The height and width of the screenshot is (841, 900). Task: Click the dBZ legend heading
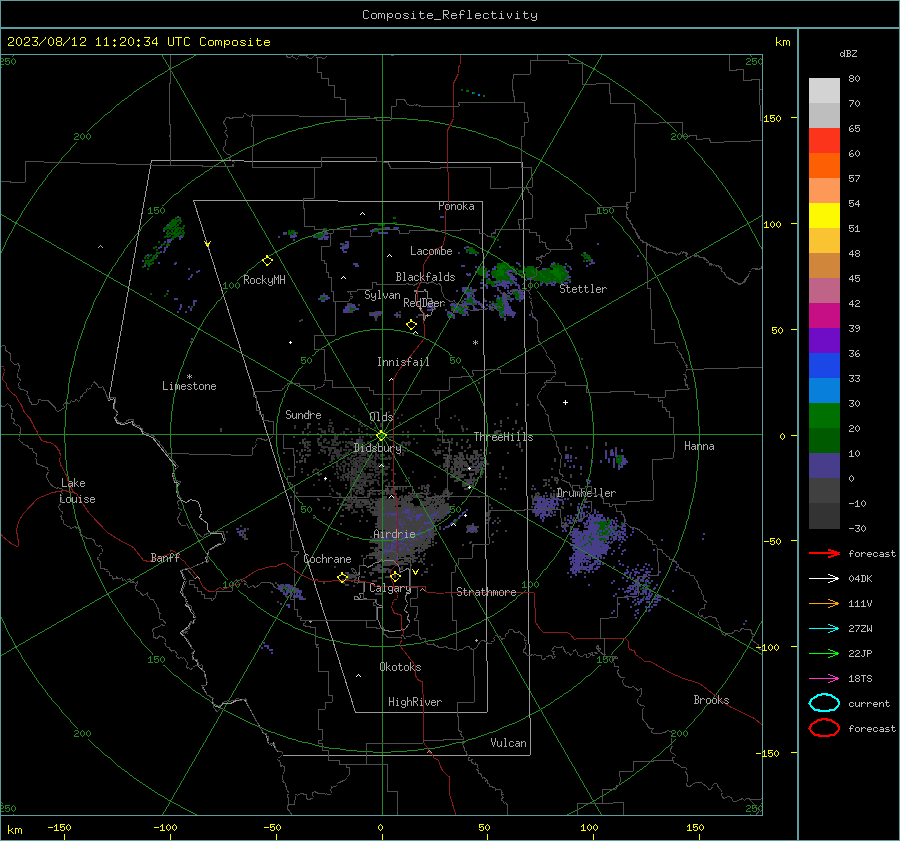(848, 53)
